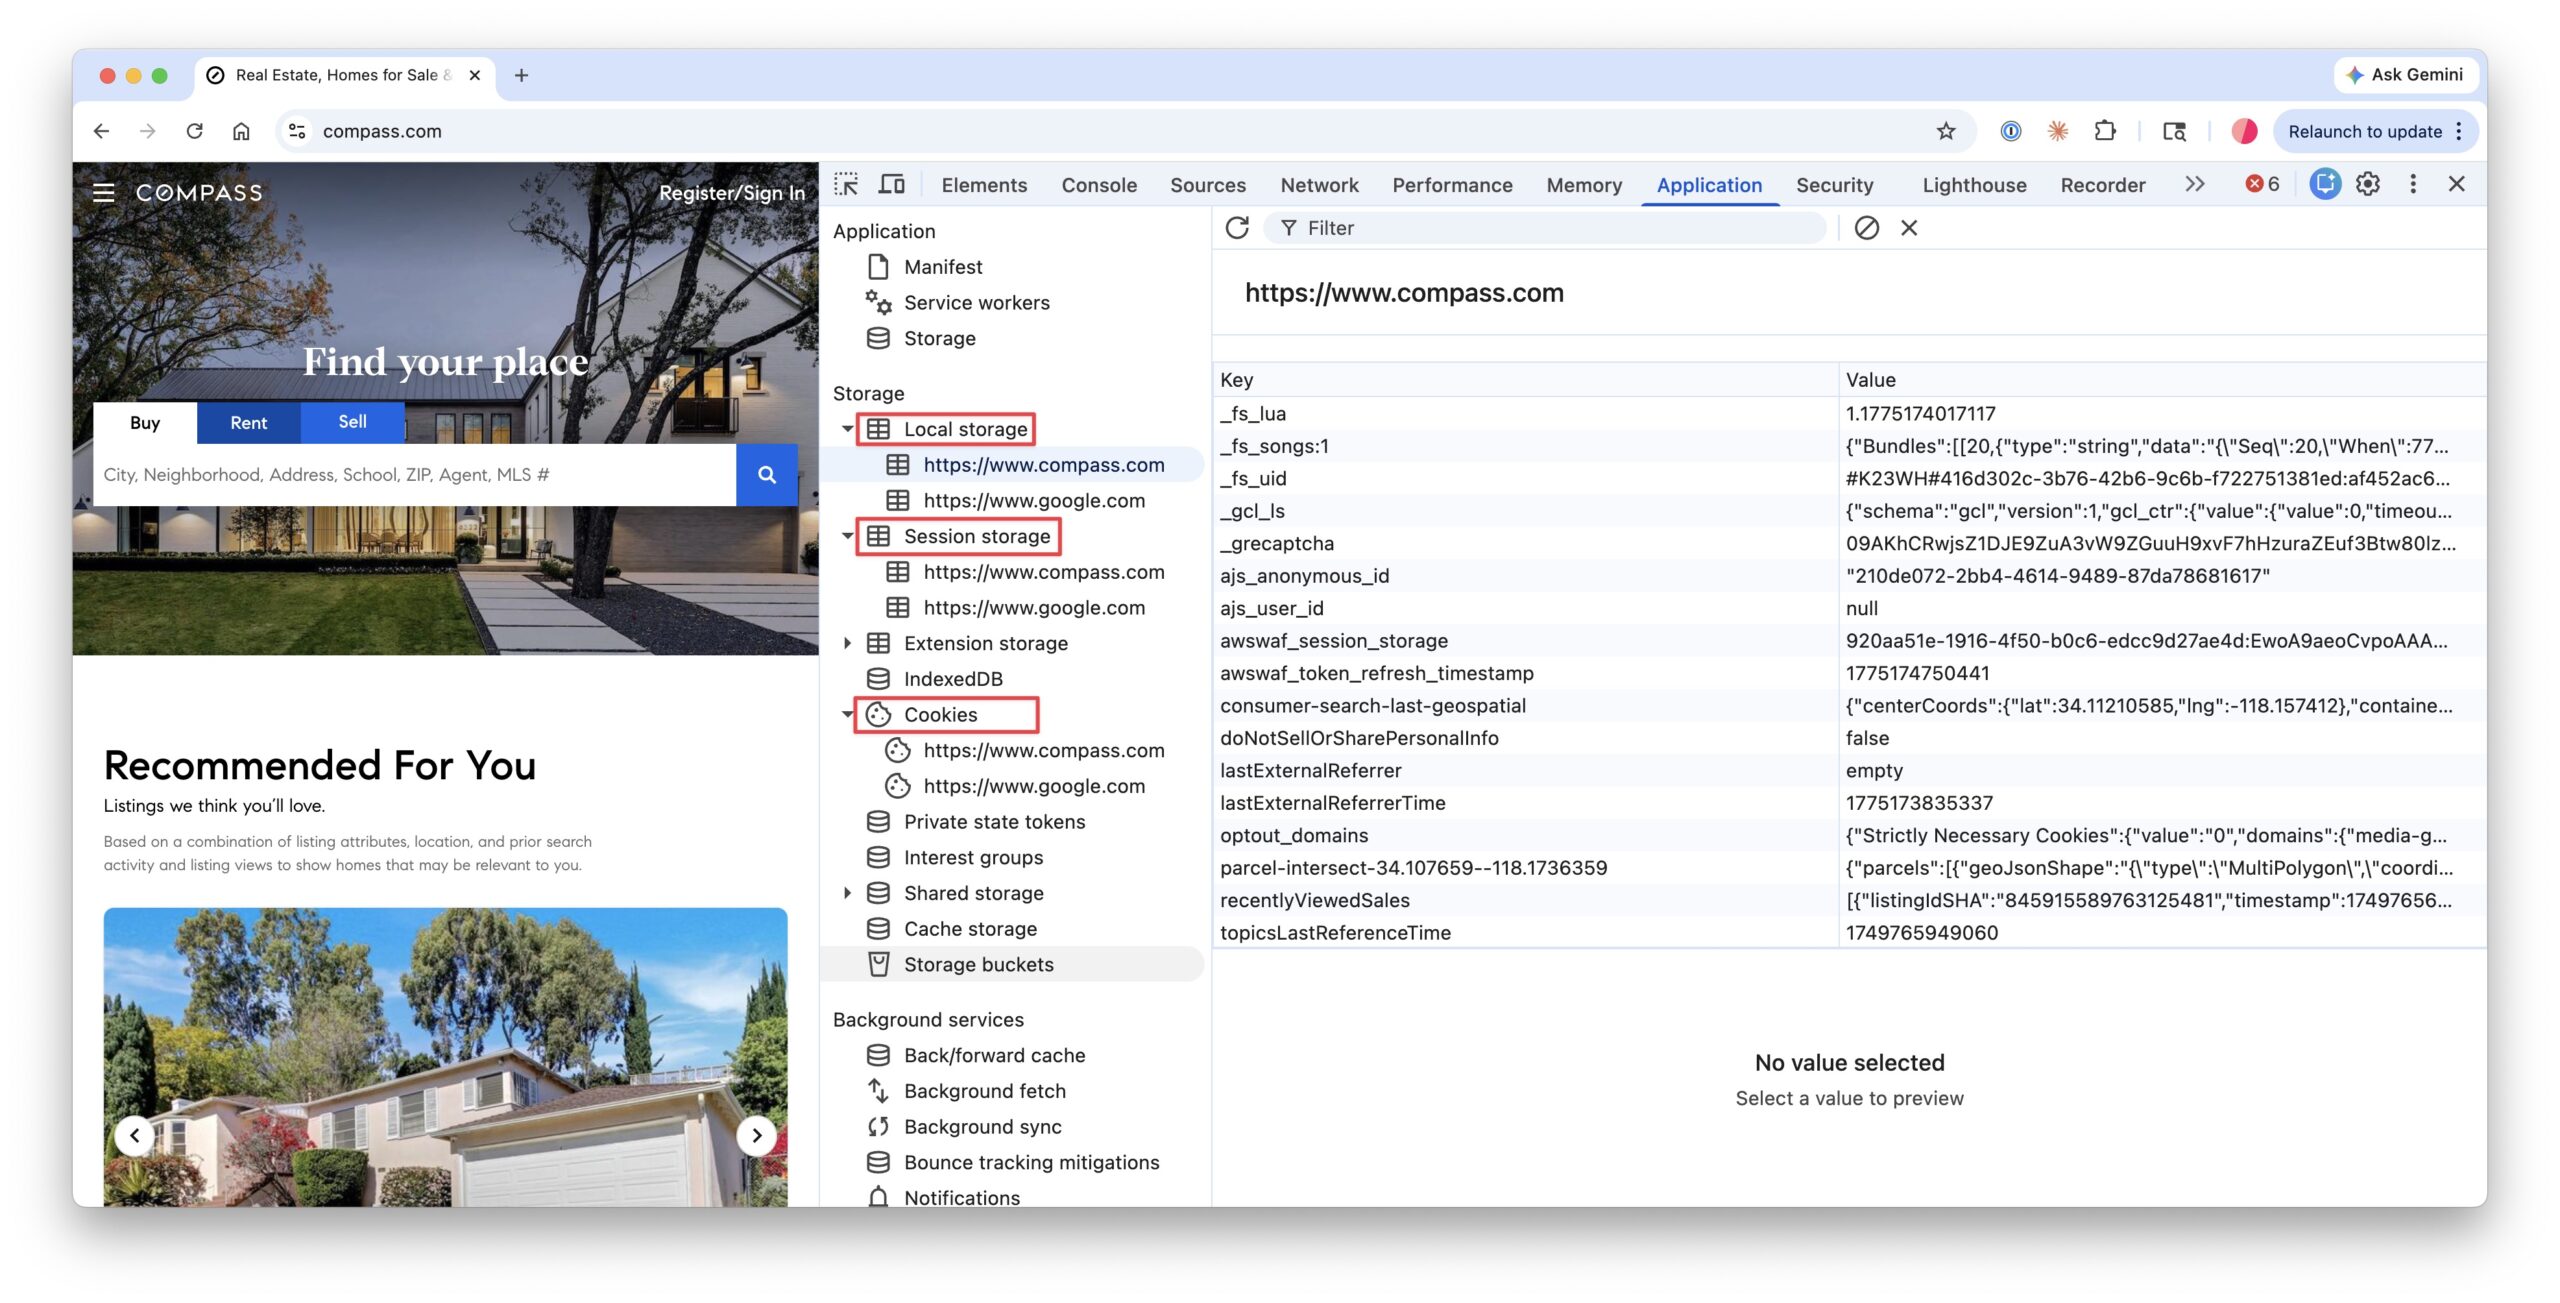Viewport: 2560px width, 1303px height.
Task: Click delete selected entry X icon
Action: click(x=1909, y=228)
